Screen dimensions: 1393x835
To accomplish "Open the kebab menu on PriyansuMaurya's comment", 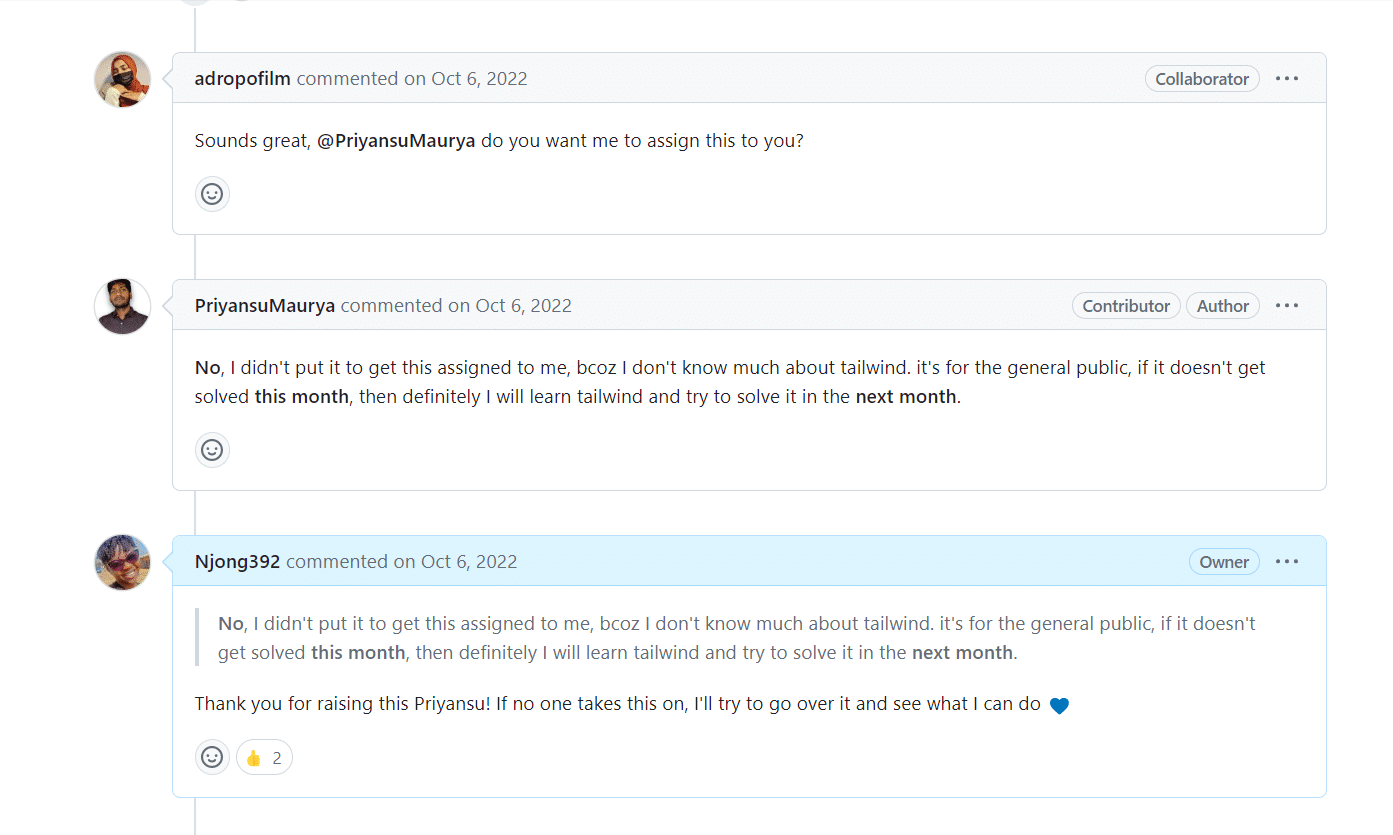I will pos(1287,305).
